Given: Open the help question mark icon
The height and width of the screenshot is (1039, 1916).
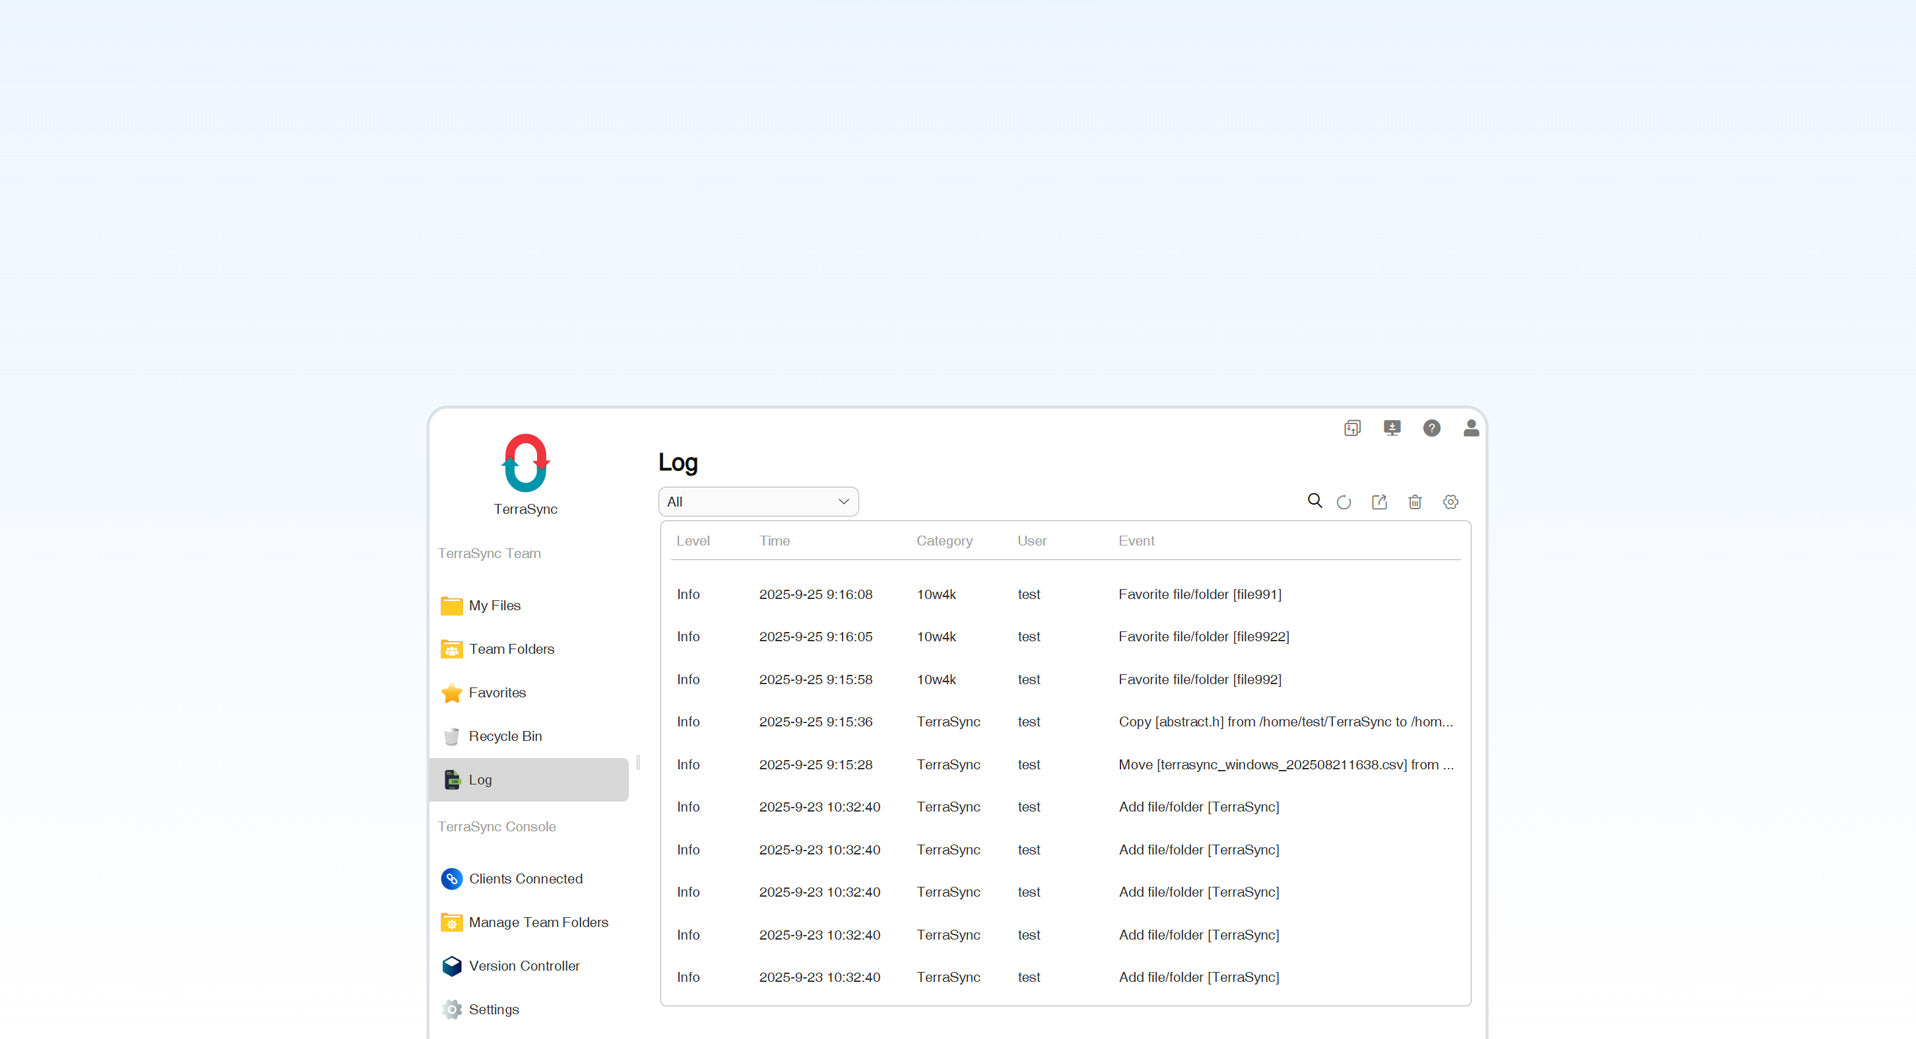Looking at the screenshot, I should click(1431, 428).
